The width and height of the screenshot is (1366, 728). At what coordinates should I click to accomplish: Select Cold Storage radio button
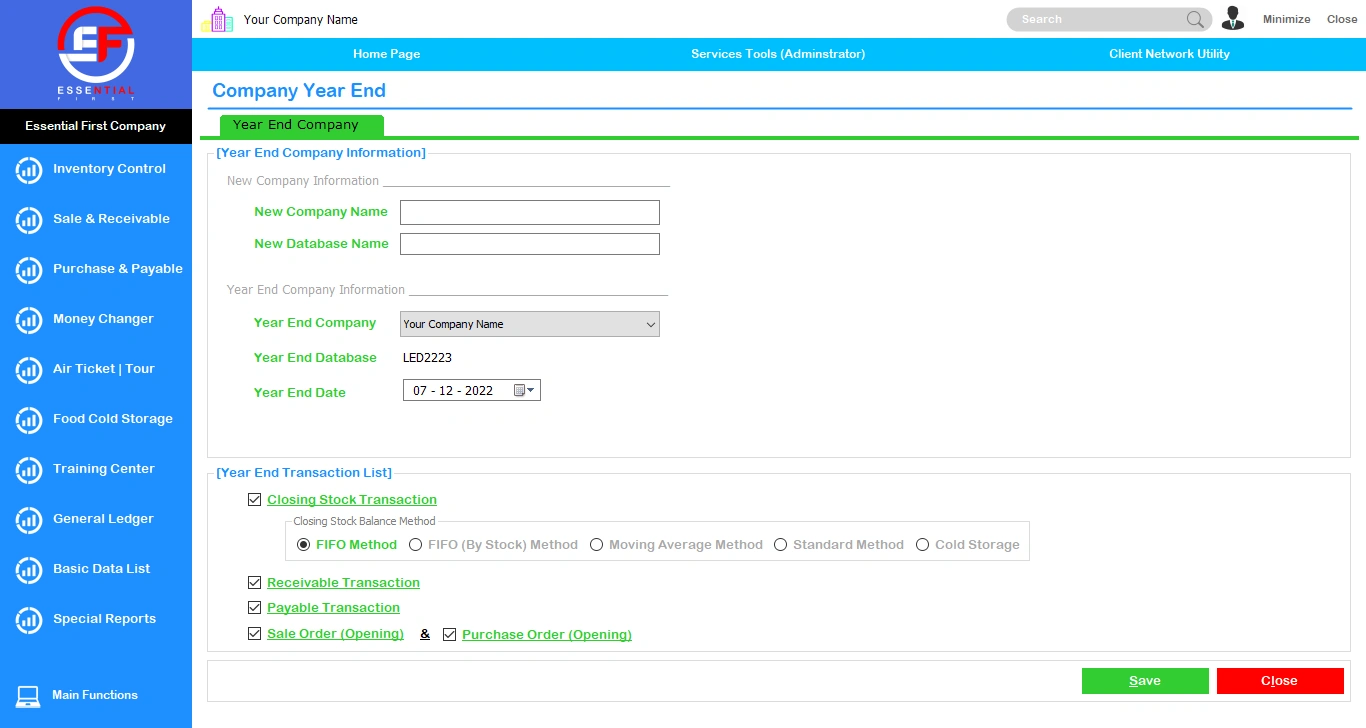coord(923,545)
